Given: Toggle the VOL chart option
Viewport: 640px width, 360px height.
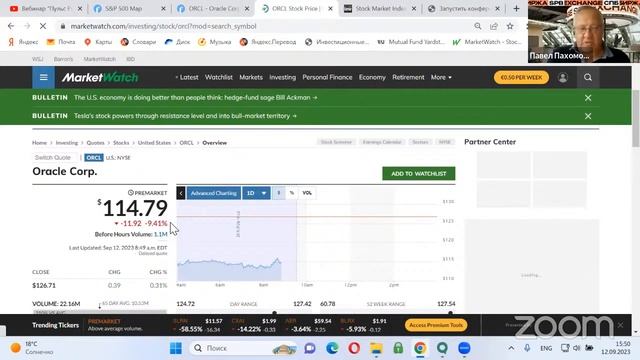Looking at the screenshot, I should 307,193.
